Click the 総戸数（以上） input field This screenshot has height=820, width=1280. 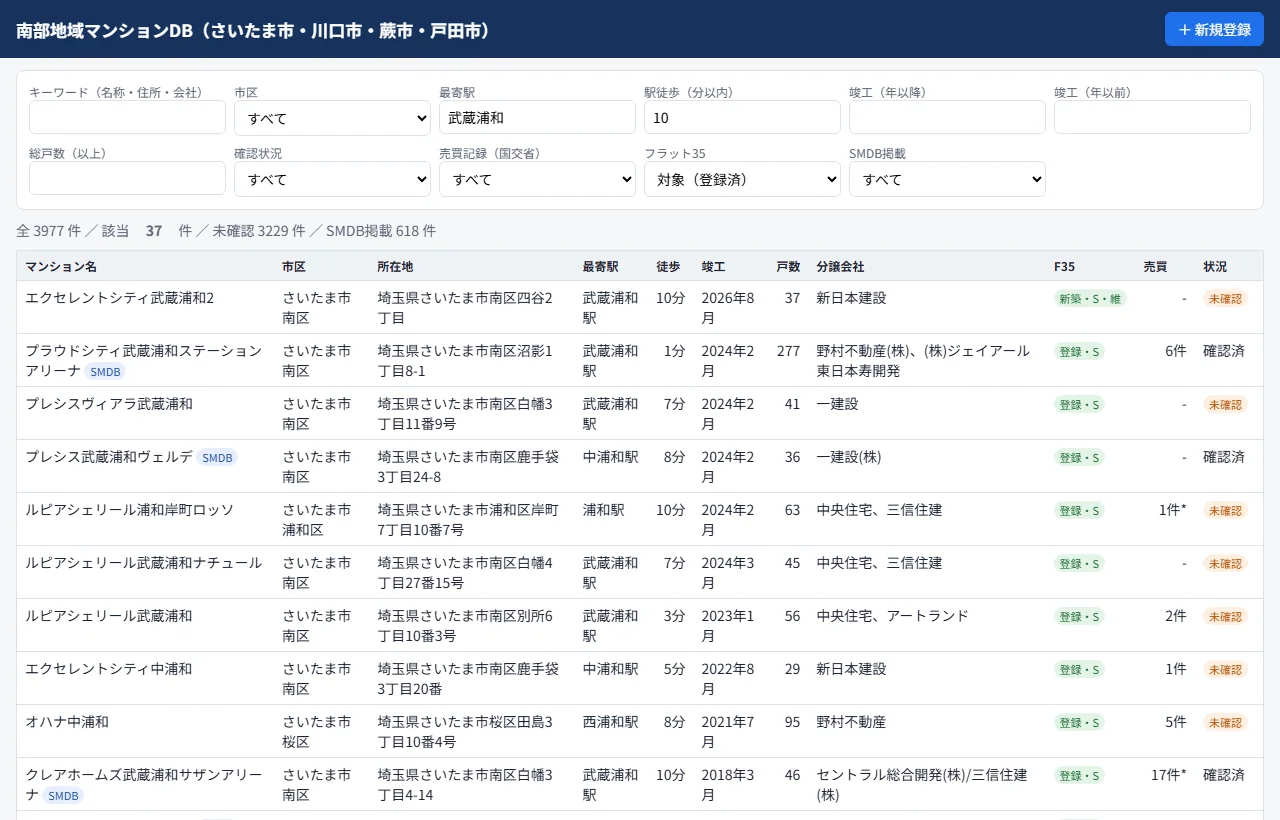(127, 178)
